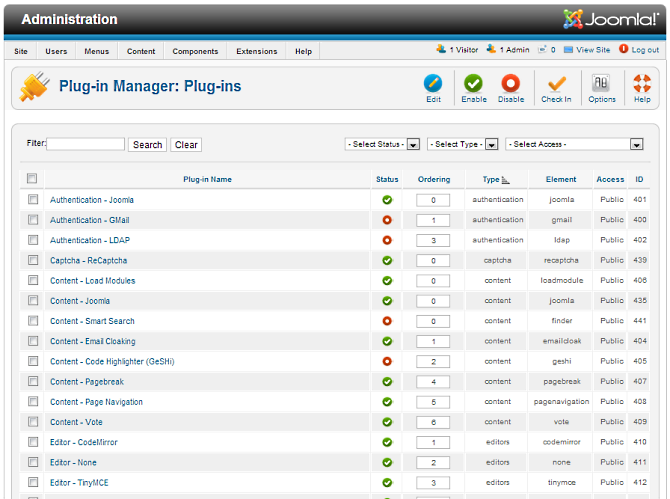Sort by the Status column header

tap(387, 179)
